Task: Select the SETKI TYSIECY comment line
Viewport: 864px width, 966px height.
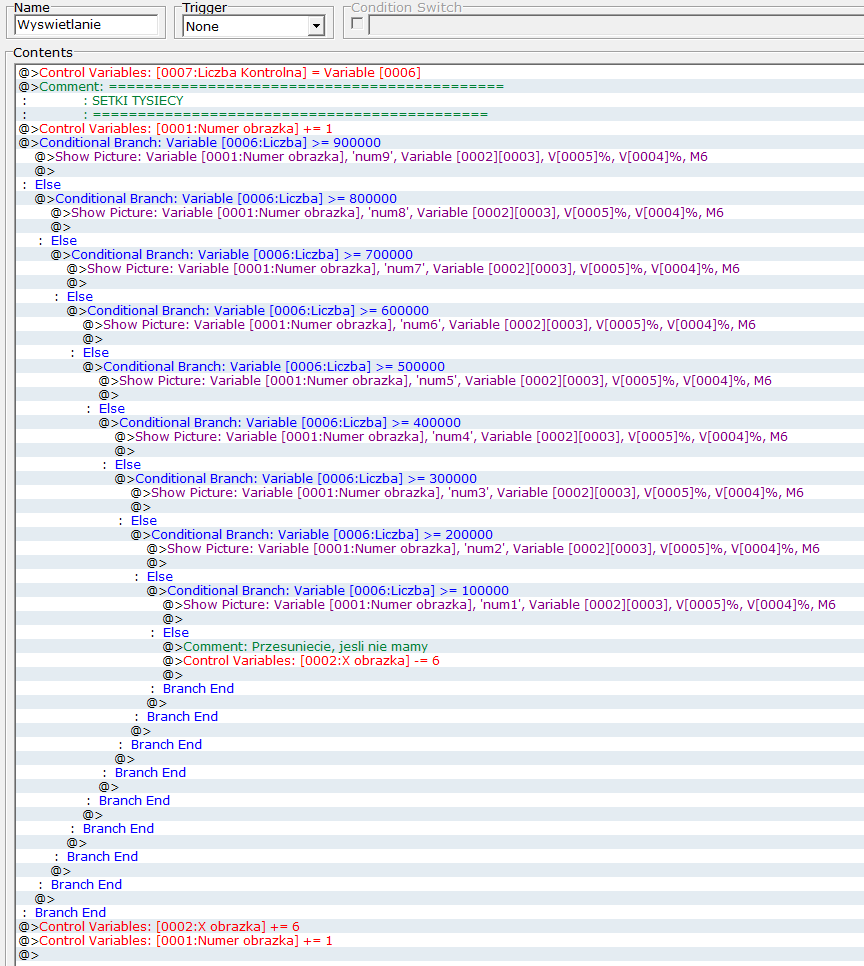Action: click(137, 100)
